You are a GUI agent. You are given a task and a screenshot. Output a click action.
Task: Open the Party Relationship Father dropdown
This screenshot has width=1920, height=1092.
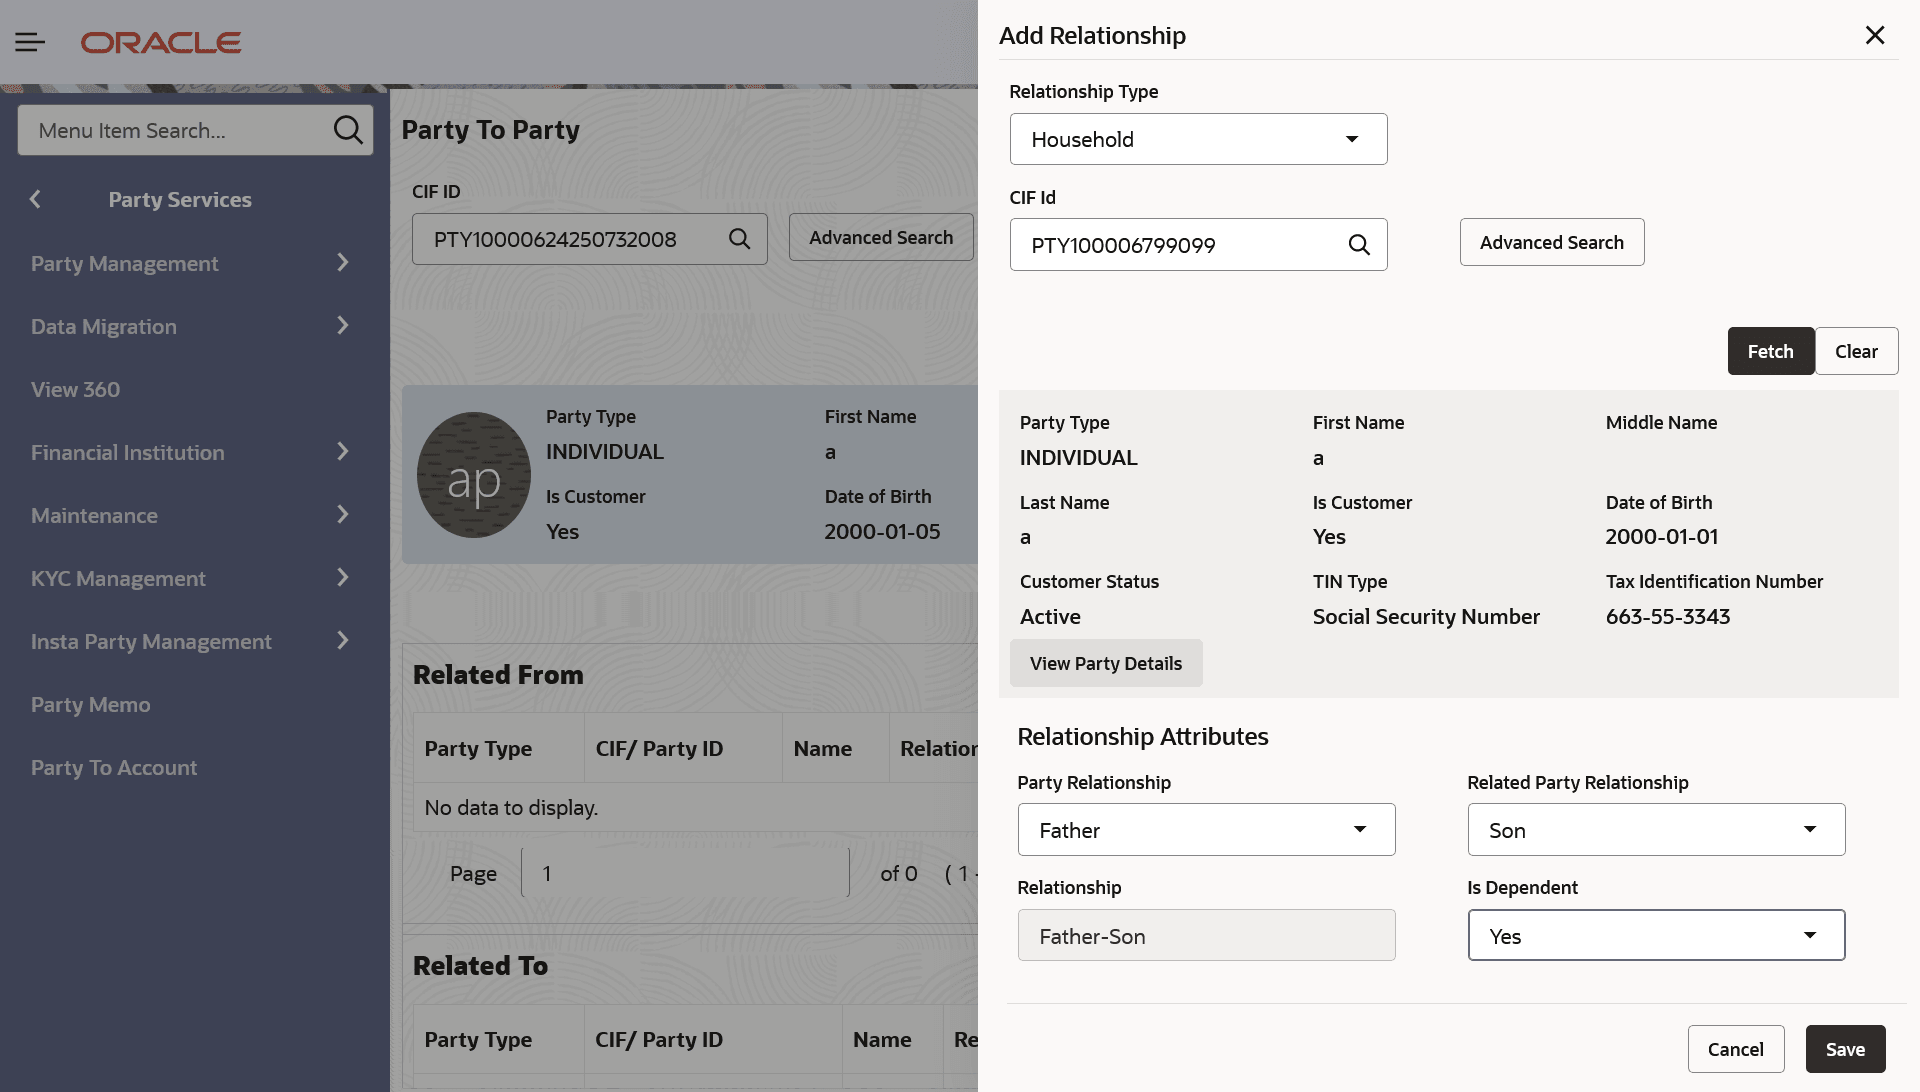point(1206,830)
